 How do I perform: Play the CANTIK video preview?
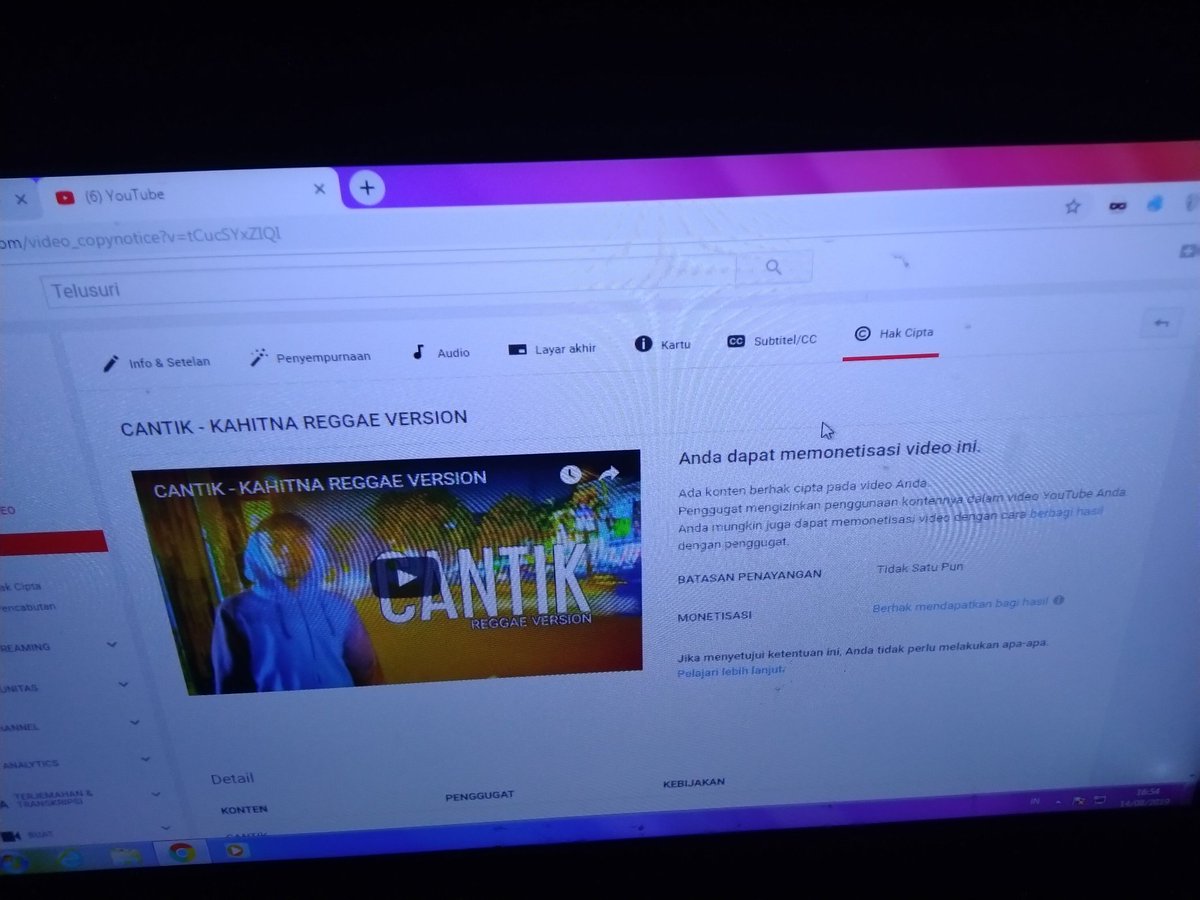coord(403,577)
